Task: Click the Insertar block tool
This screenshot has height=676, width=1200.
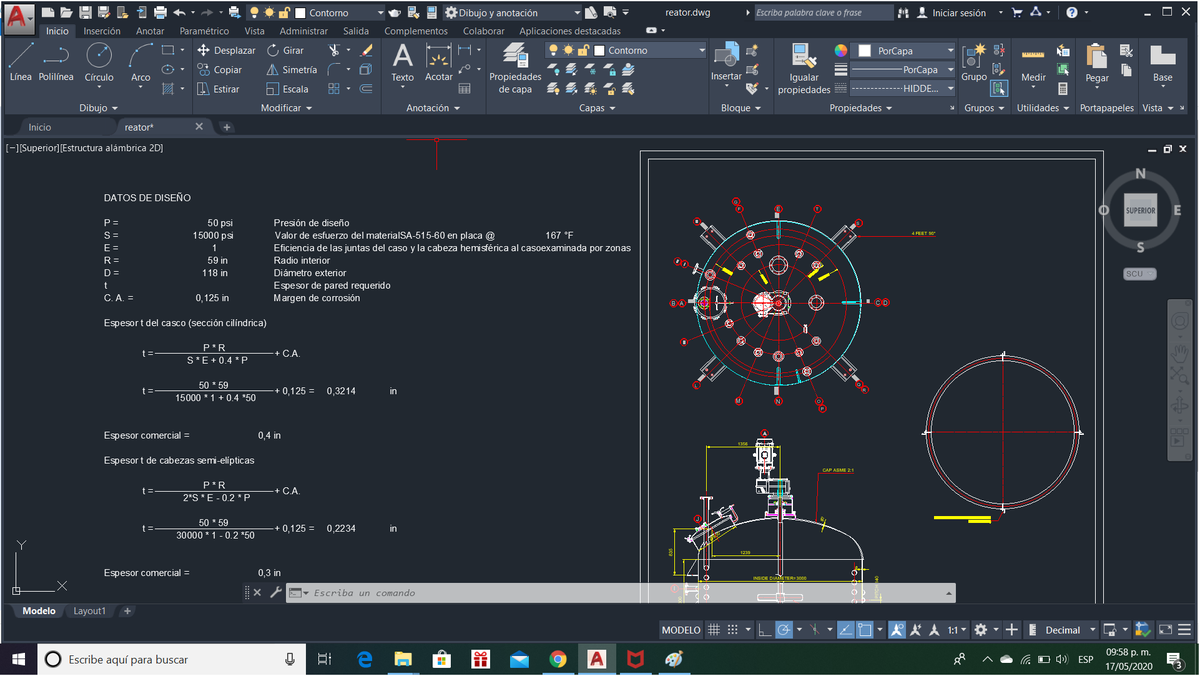Action: click(x=726, y=62)
